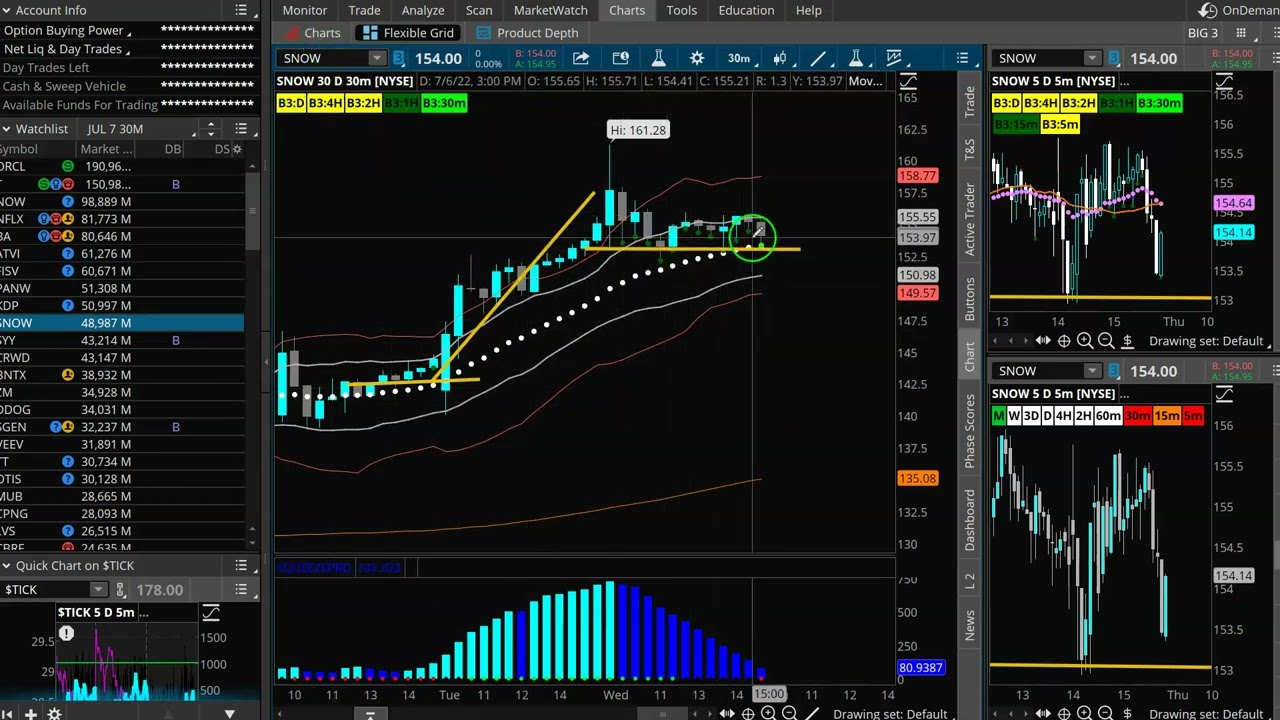The image size is (1280, 720).
Task: Click the Account Info panel menu icon
Action: tap(241, 10)
